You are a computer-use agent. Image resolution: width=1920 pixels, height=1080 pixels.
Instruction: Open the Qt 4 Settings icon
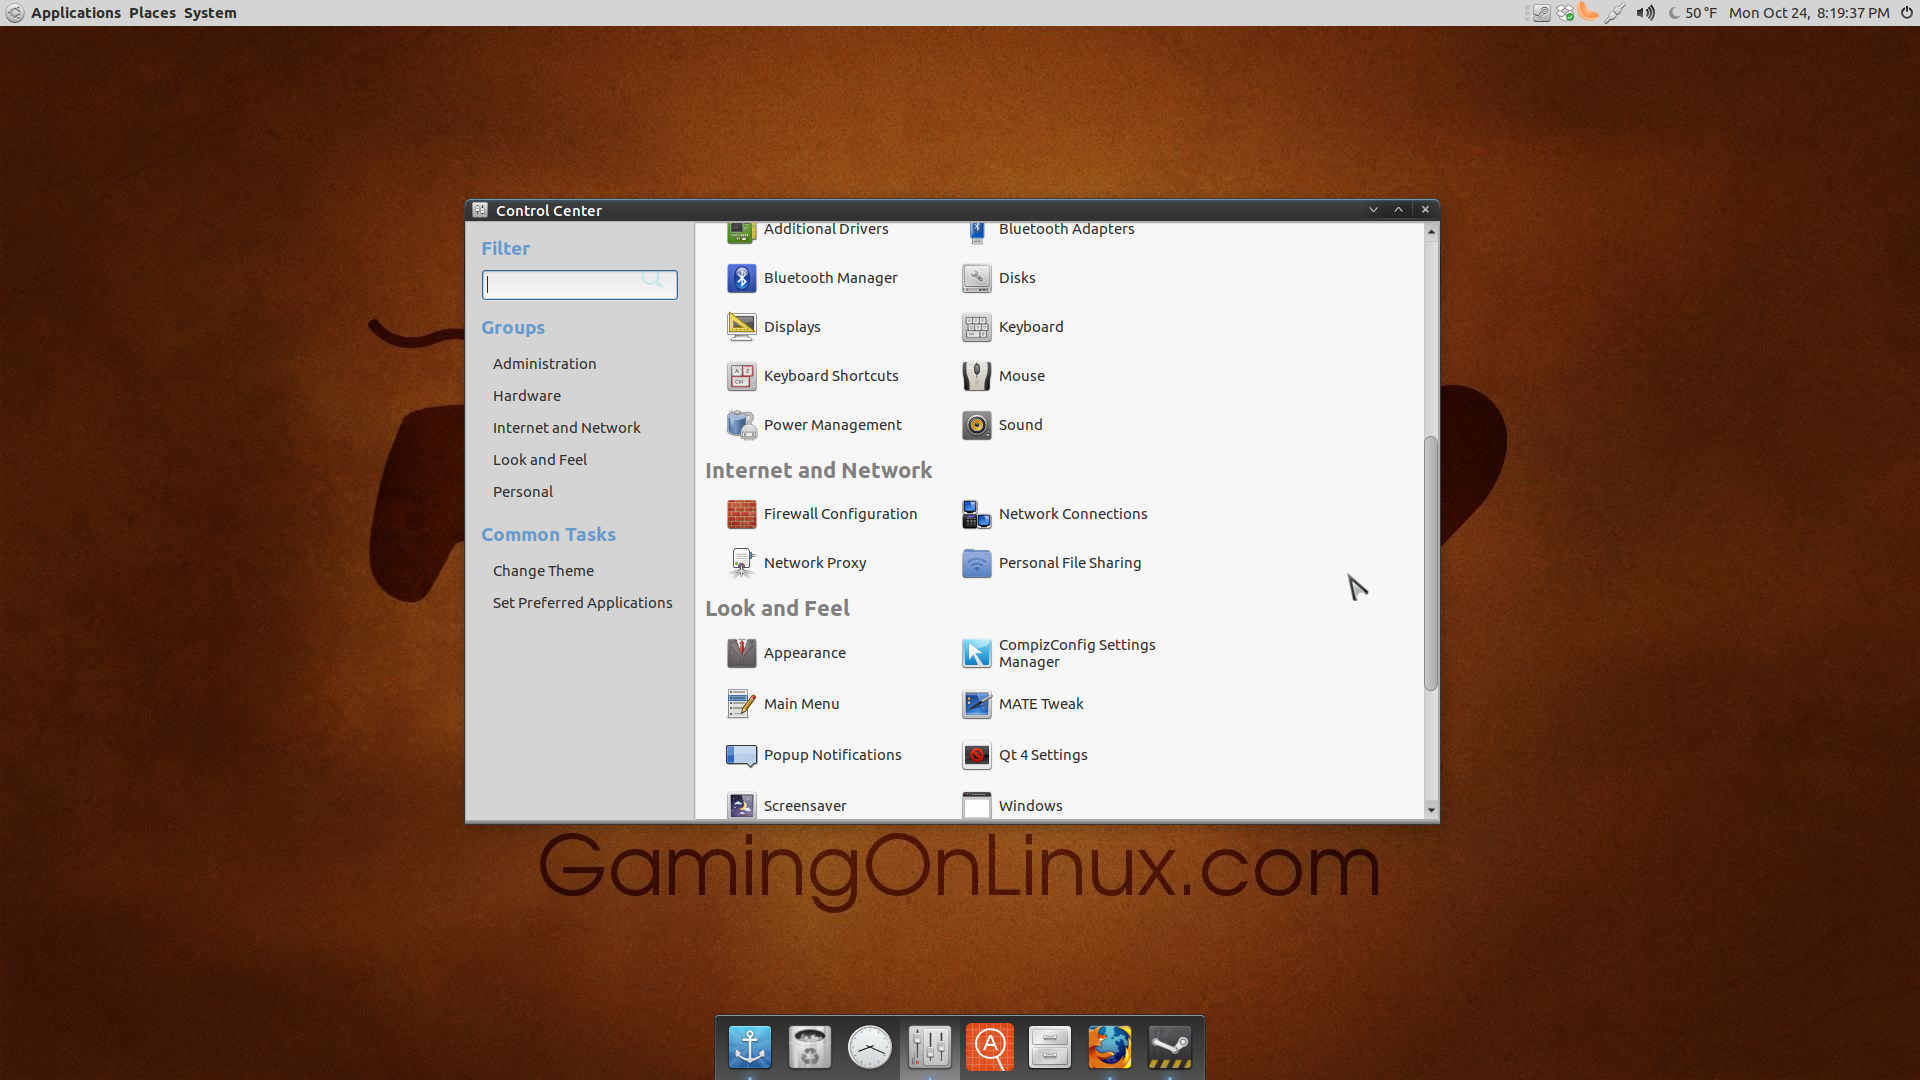pyautogui.click(x=976, y=755)
